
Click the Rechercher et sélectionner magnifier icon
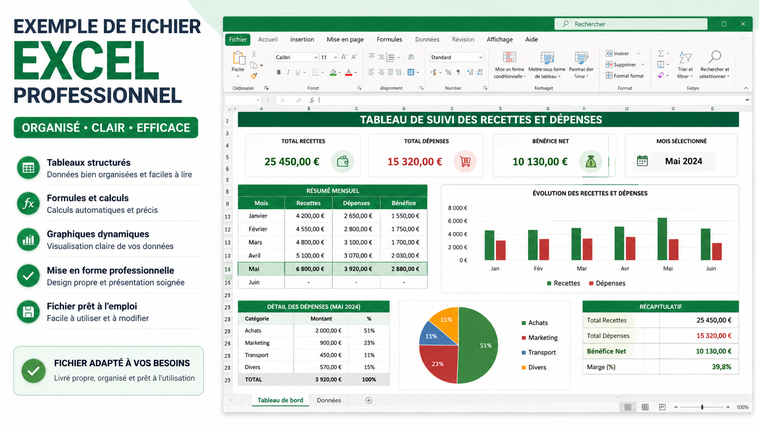(x=715, y=57)
